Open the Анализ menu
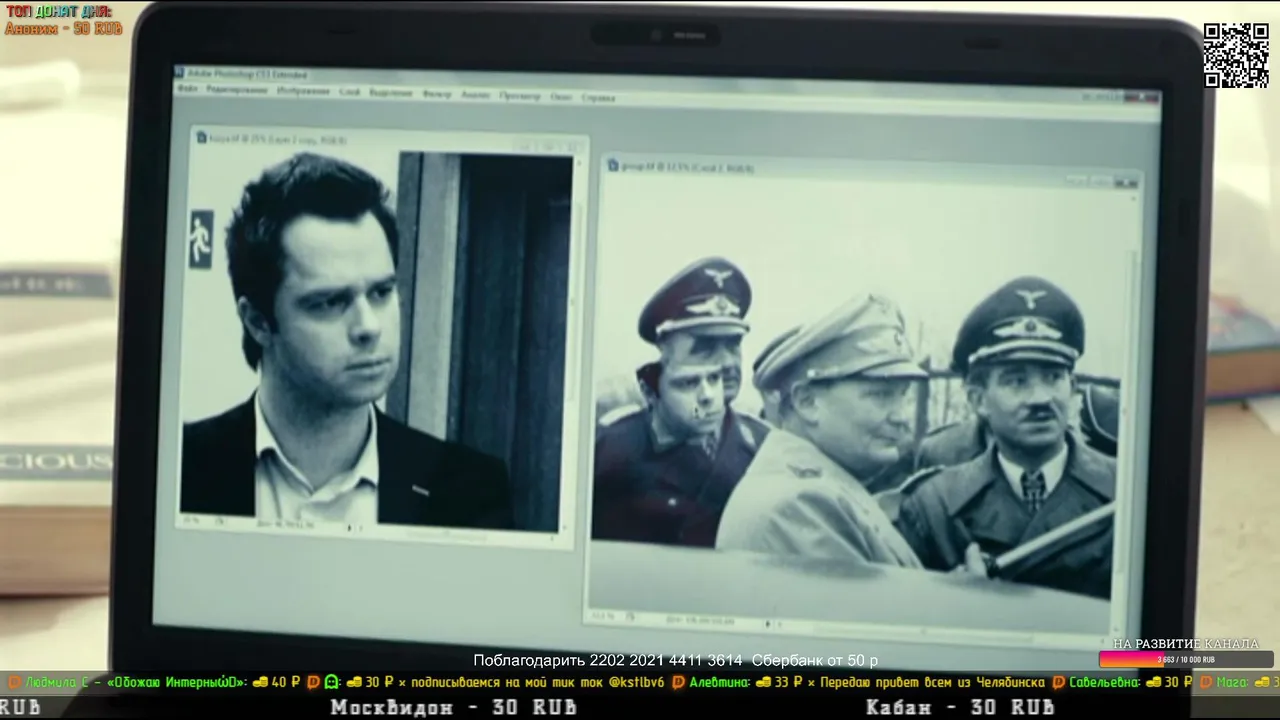The width and height of the screenshot is (1280, 720). click(x=476, y=95)
